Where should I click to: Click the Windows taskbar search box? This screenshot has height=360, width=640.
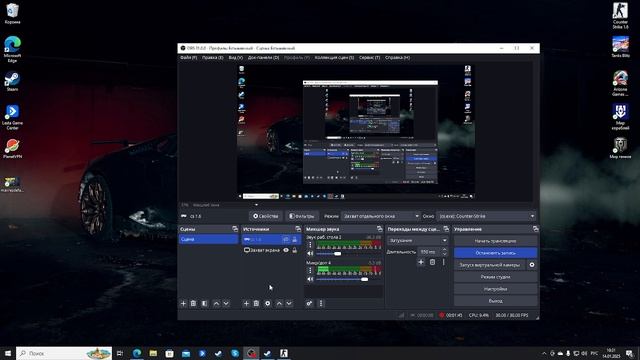tap(64, 353)
